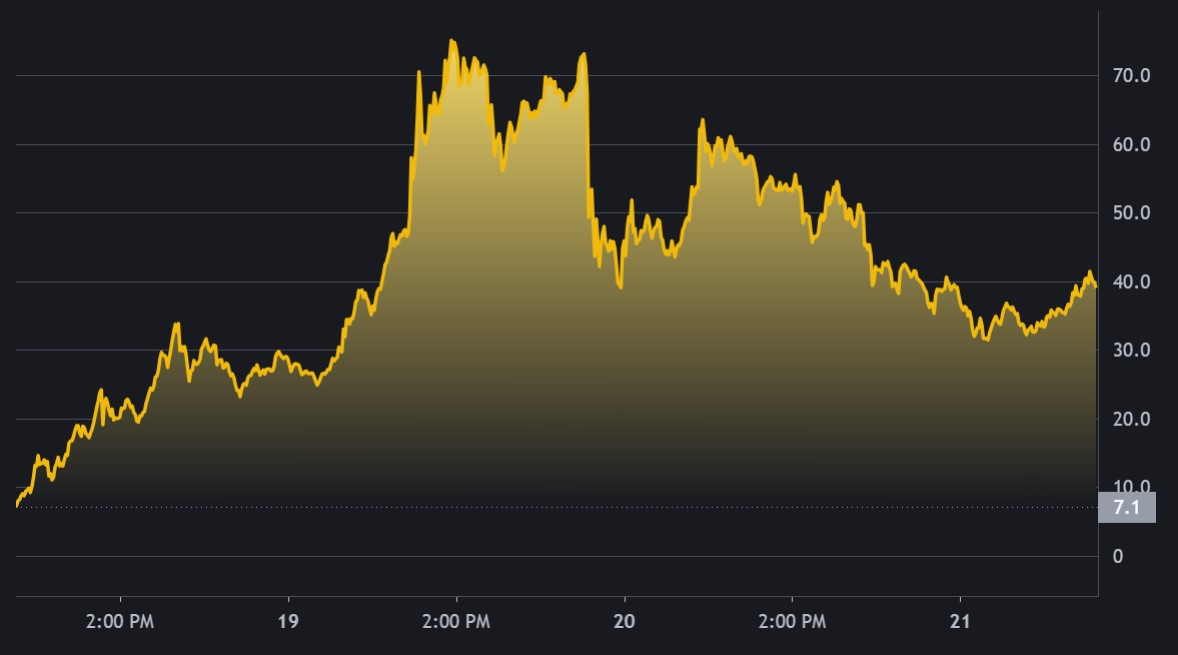Click the 2:00 PM label before date 19
The image size is (1178, 655).
tap(120, 622)
